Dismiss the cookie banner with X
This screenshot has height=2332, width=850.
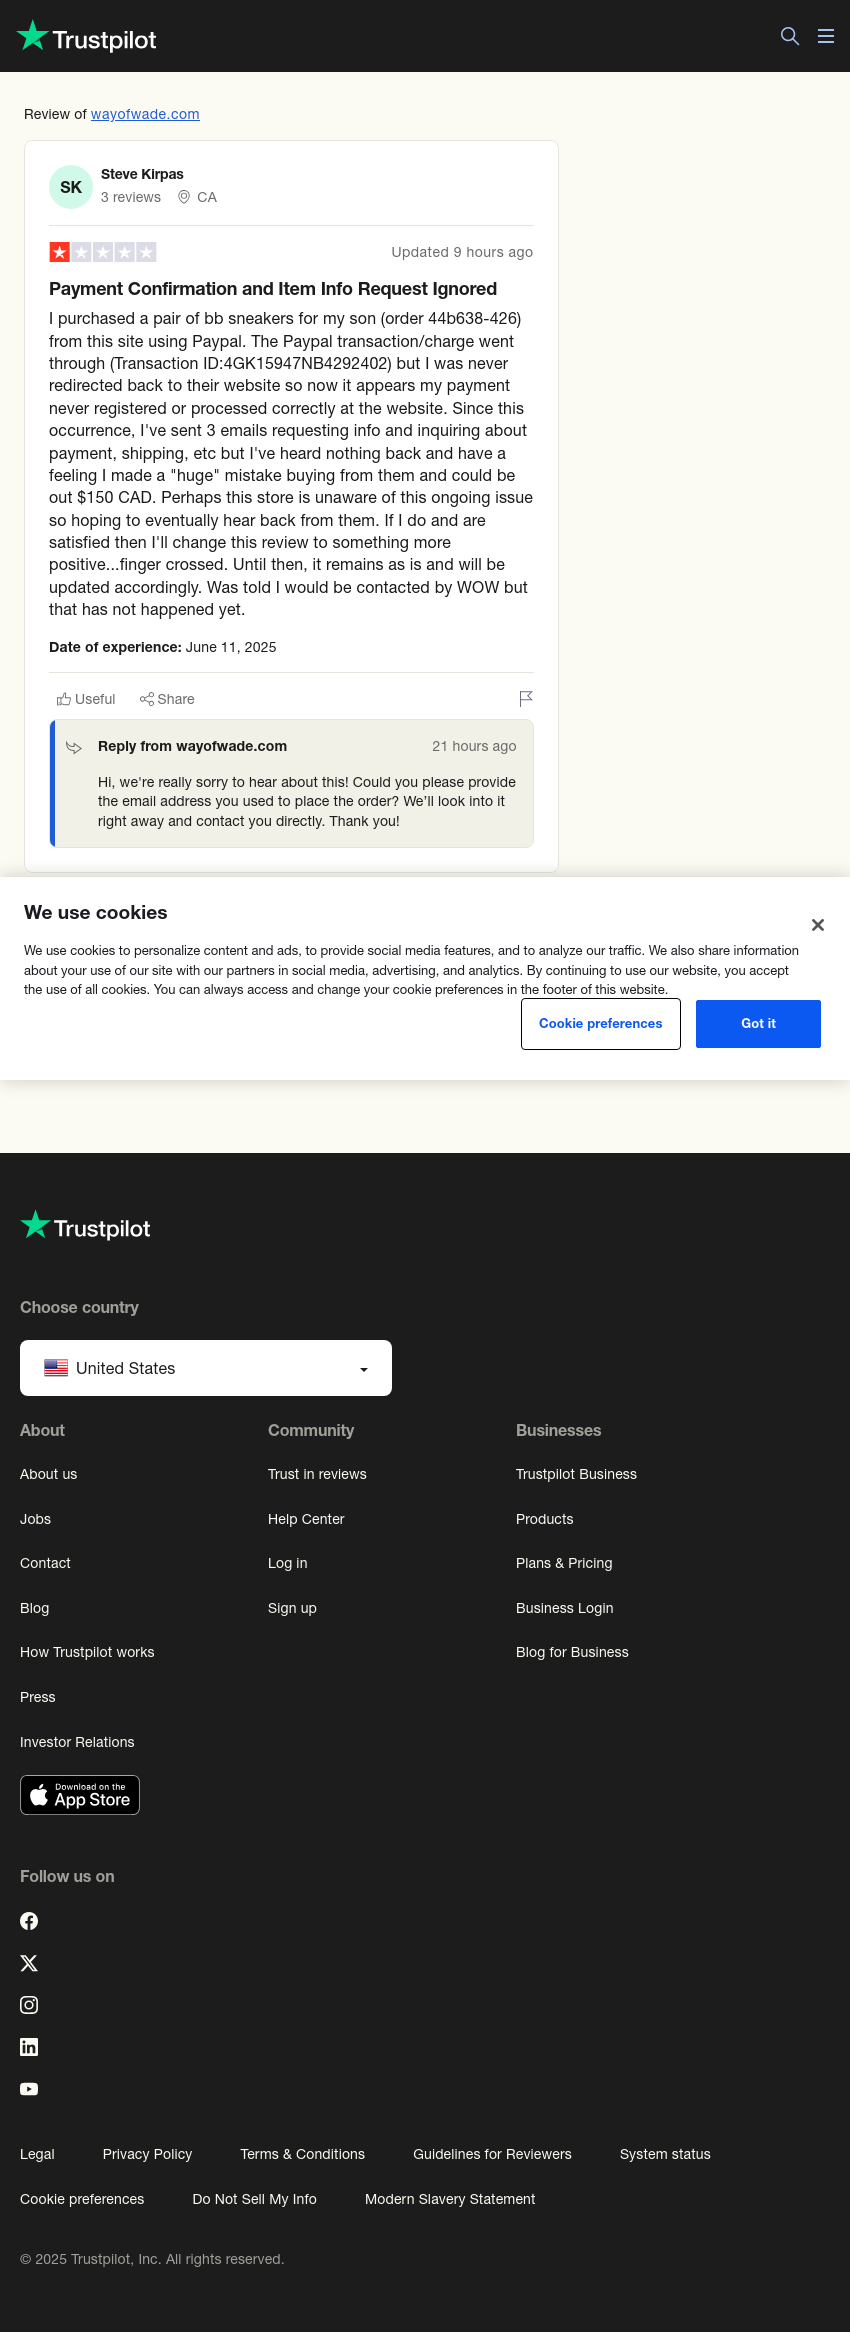click(x=818, y=925)
